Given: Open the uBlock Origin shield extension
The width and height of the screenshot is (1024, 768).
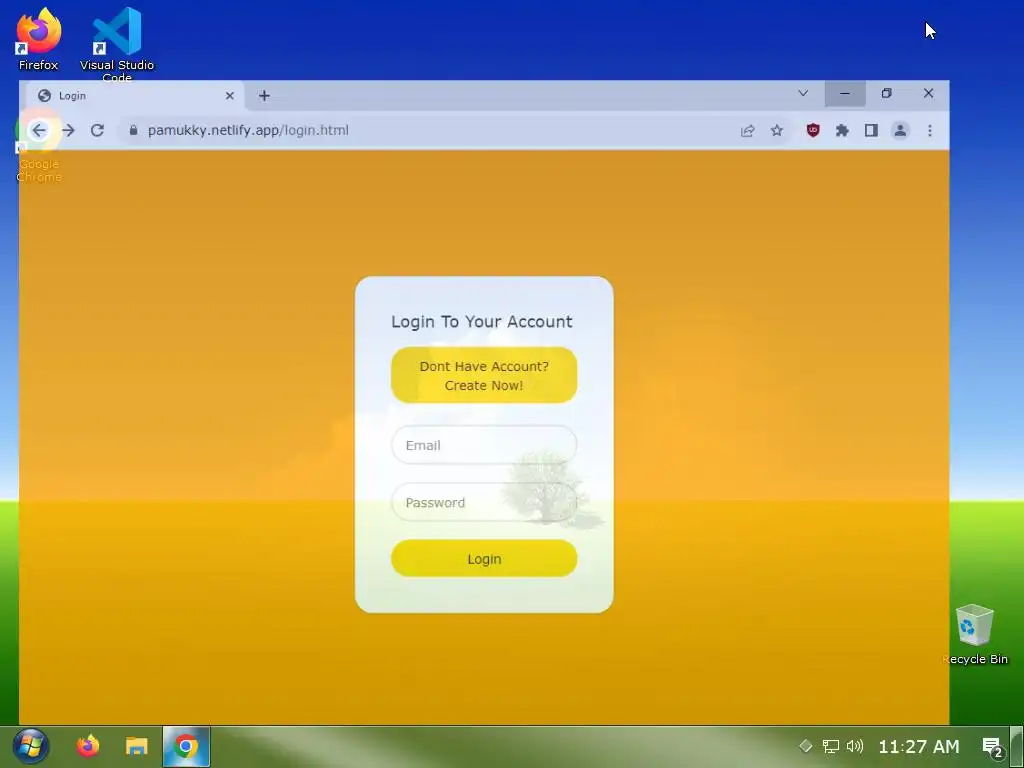Looking at the screenshot, I should point(813,130).
